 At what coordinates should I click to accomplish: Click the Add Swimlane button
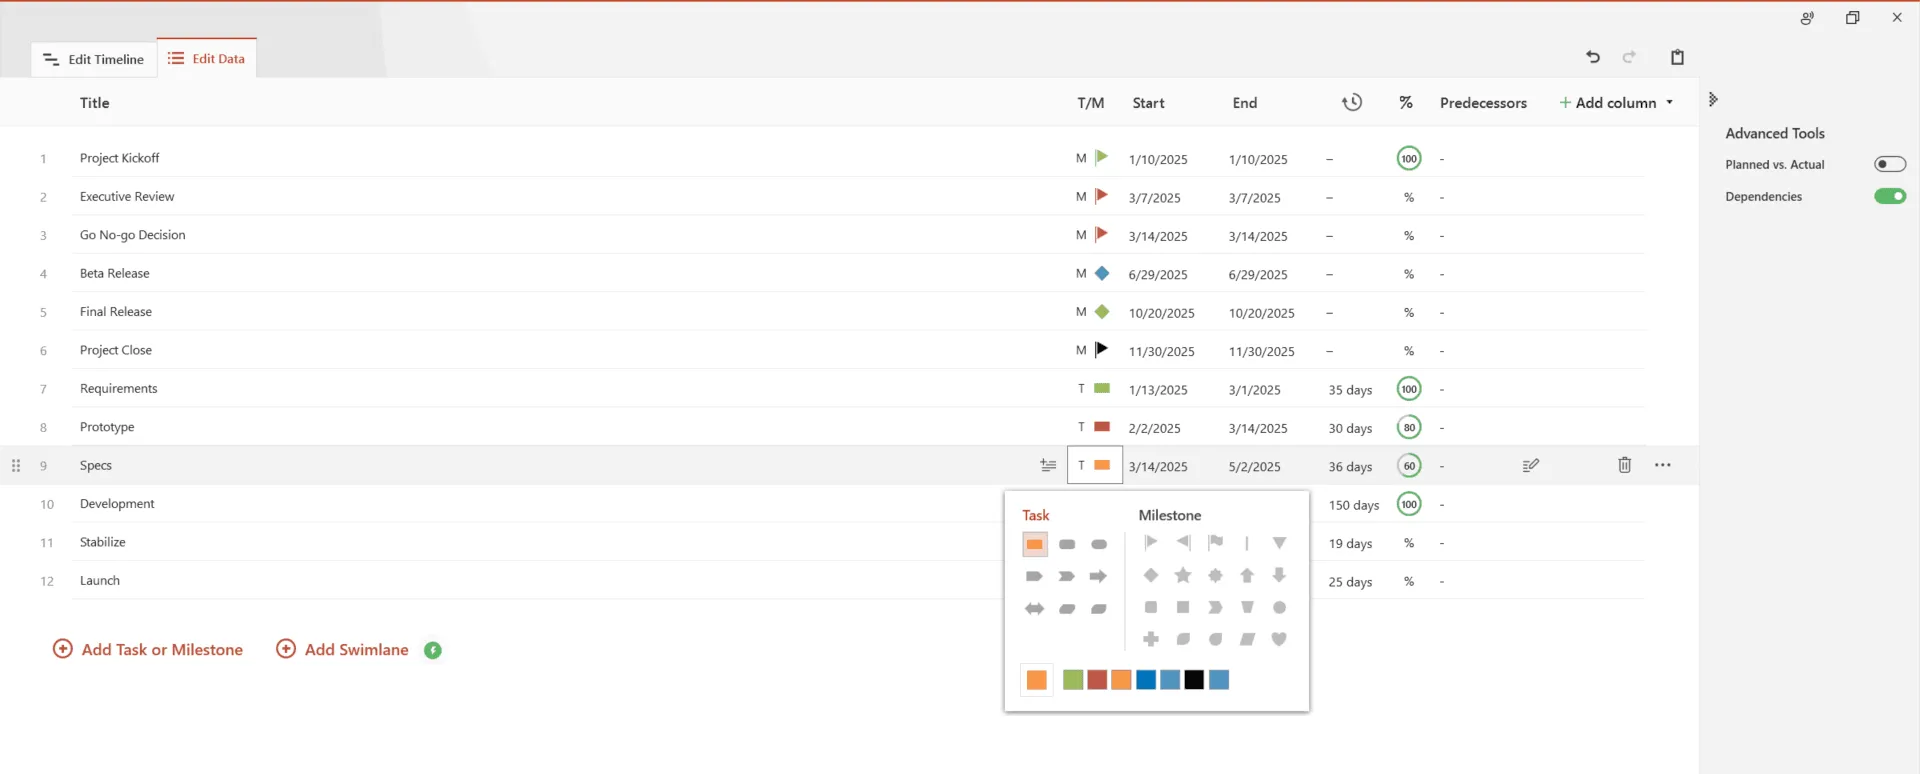point(343,649)
